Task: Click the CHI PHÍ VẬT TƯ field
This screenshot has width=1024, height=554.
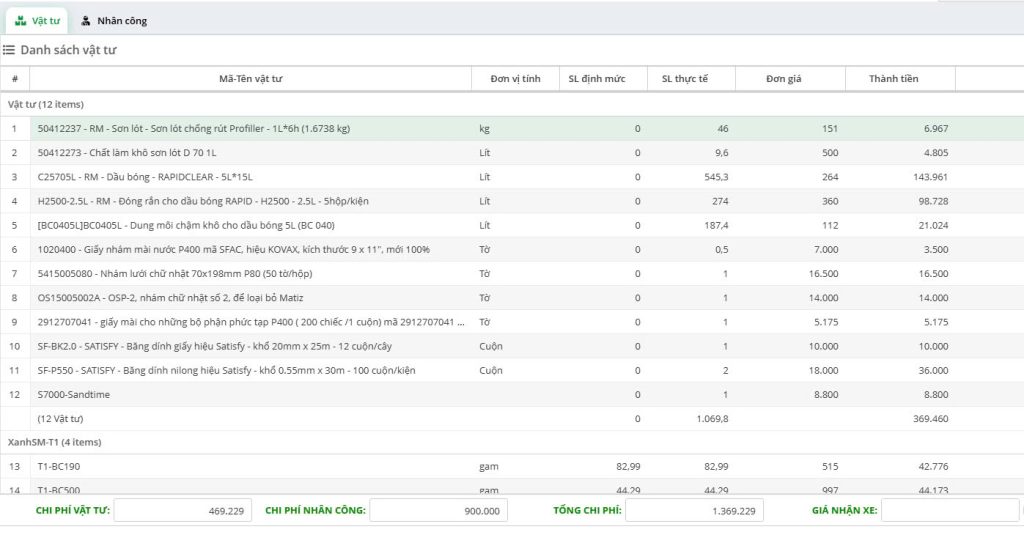Action: [182, 511]
